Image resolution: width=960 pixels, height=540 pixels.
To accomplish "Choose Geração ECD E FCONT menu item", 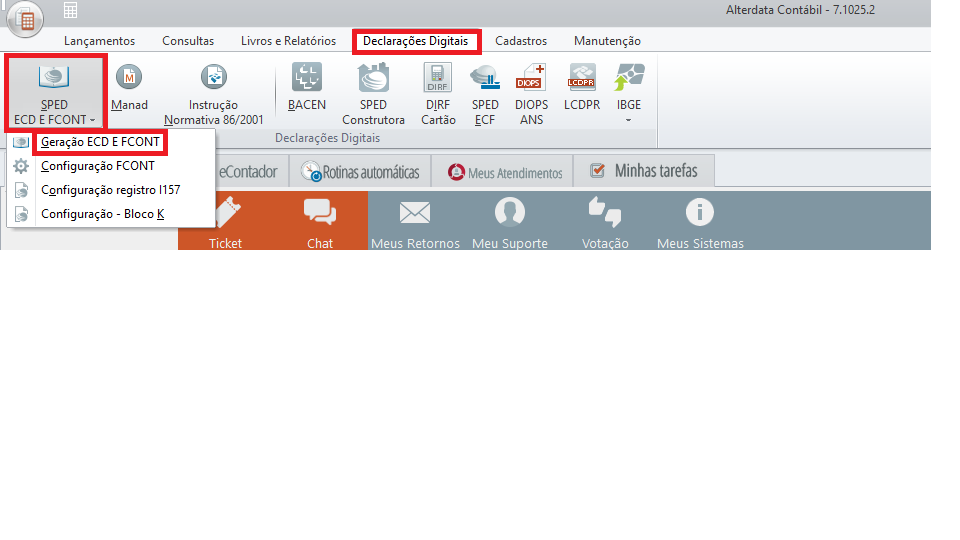I will 111,142.
